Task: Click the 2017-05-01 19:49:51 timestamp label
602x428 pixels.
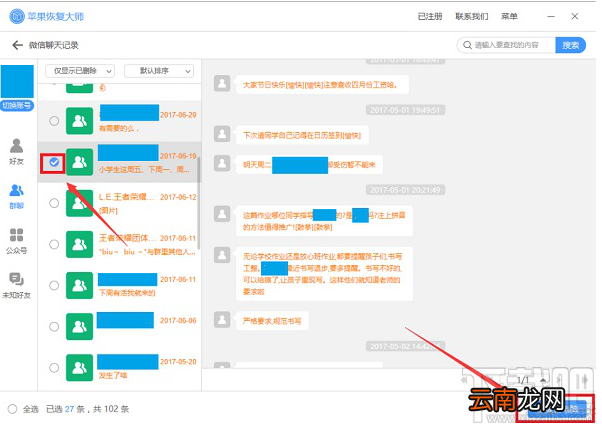Action: coord(405,110)
